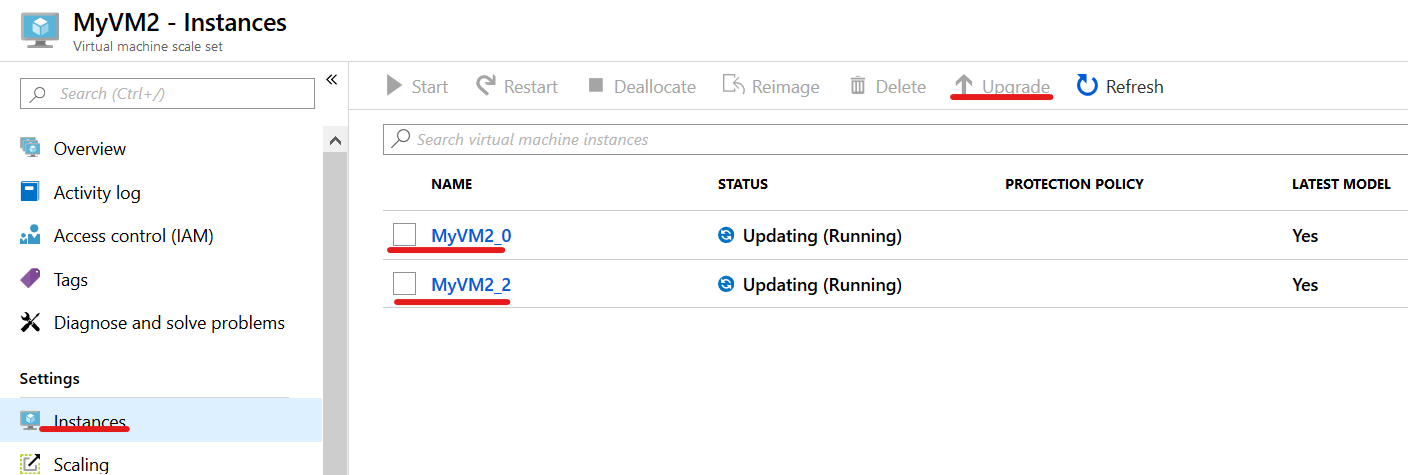Click the magnifier icon in instances search
Viewport: 1408px width, 475px height.
400,139
